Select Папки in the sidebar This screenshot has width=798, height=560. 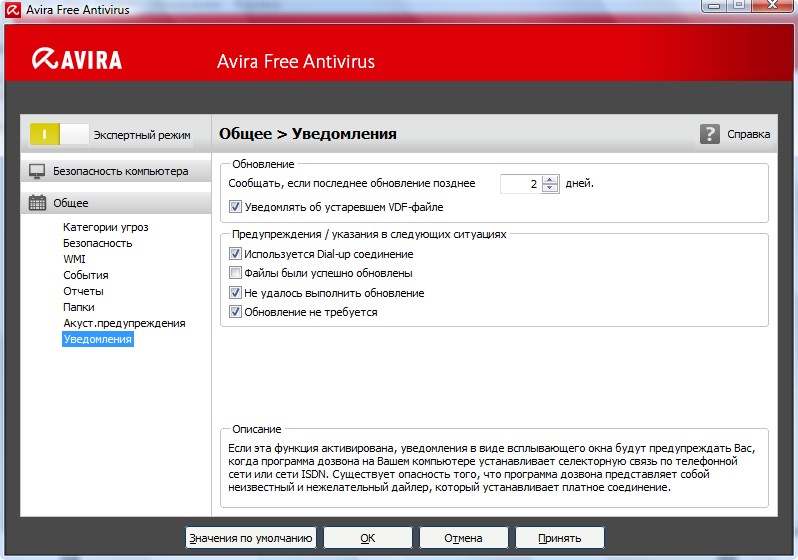click(x=79, y=307)
